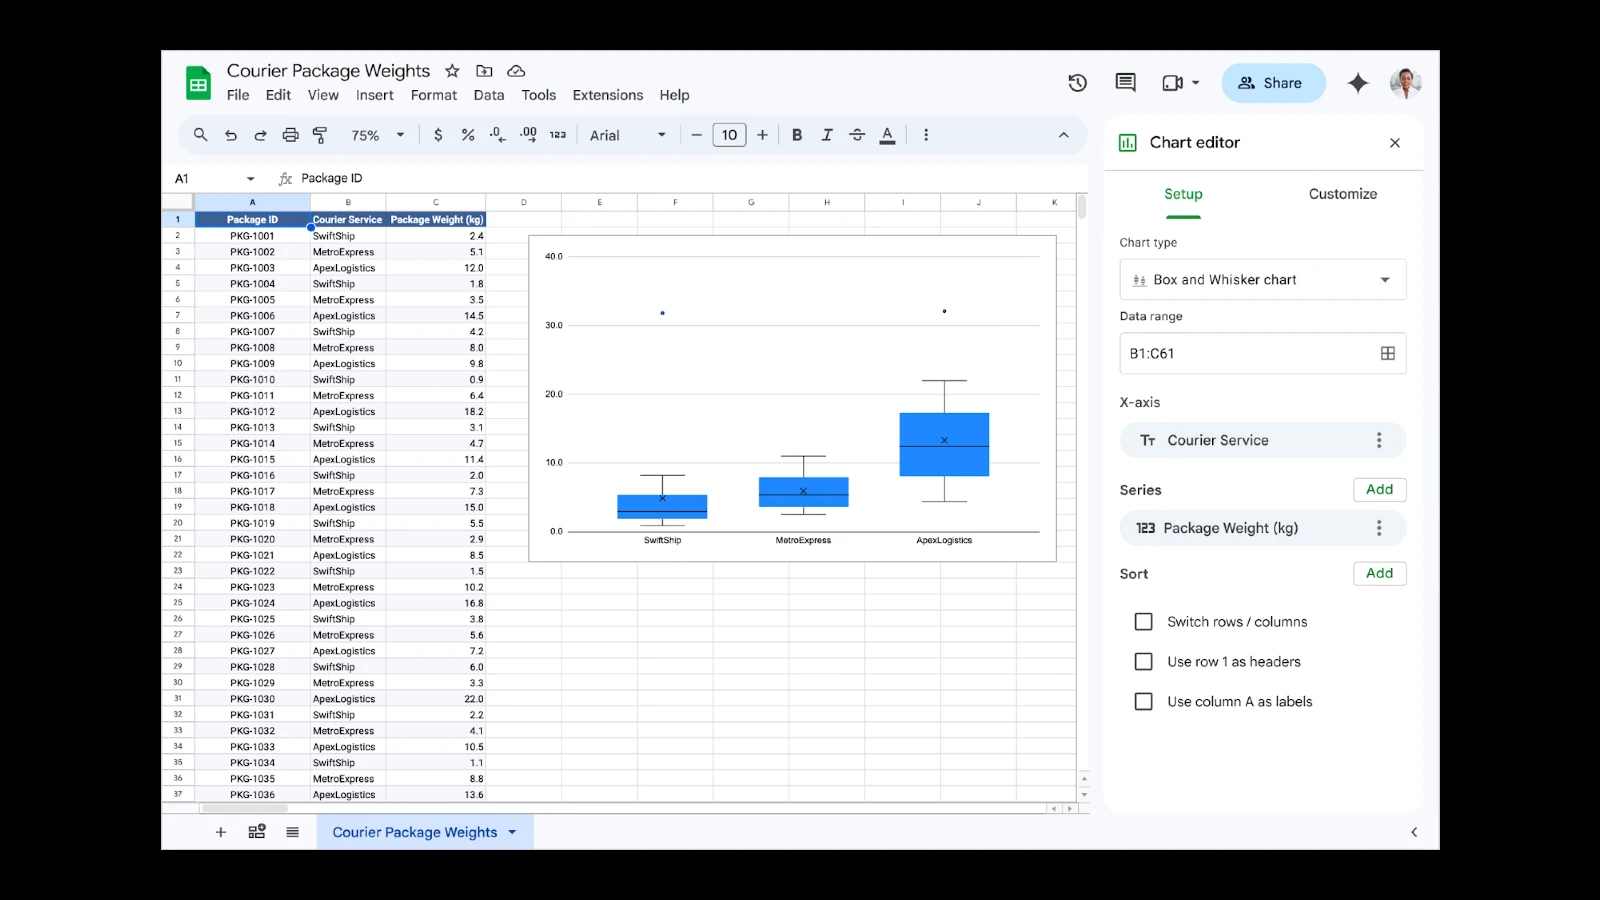The width and height of the screenshot is (1600, 900).
Task: Open the cell name box dropdown
Action: pyautogui.click(x=250, y=179)
